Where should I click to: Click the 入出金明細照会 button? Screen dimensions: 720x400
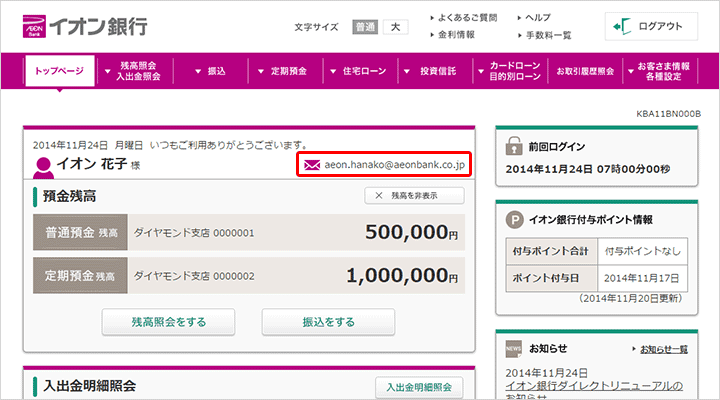click(x=419, y=387)
